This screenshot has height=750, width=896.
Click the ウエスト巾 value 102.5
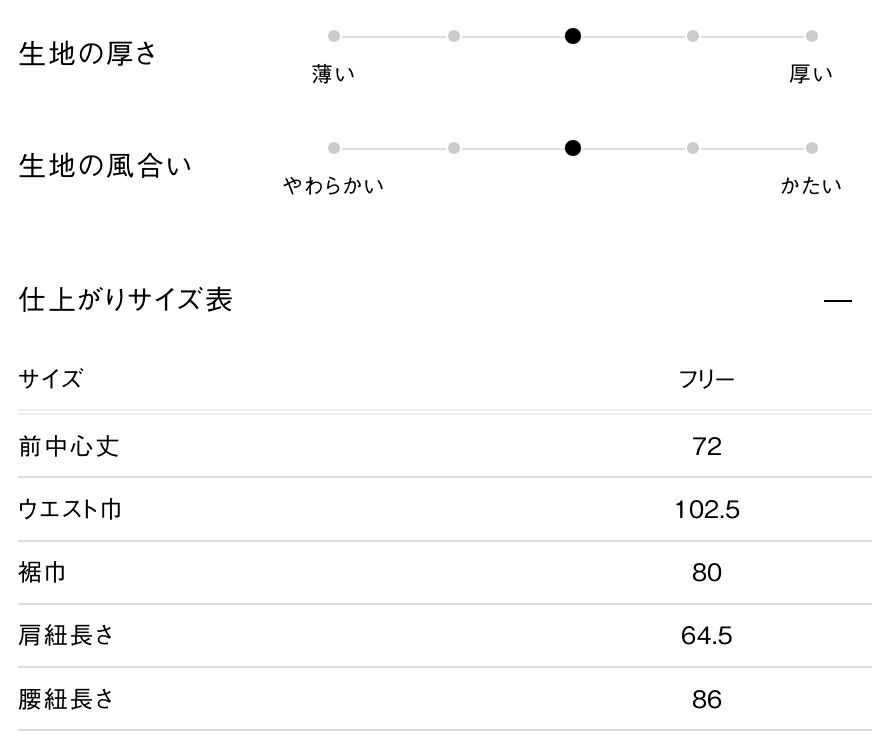[x=706, y=510]
